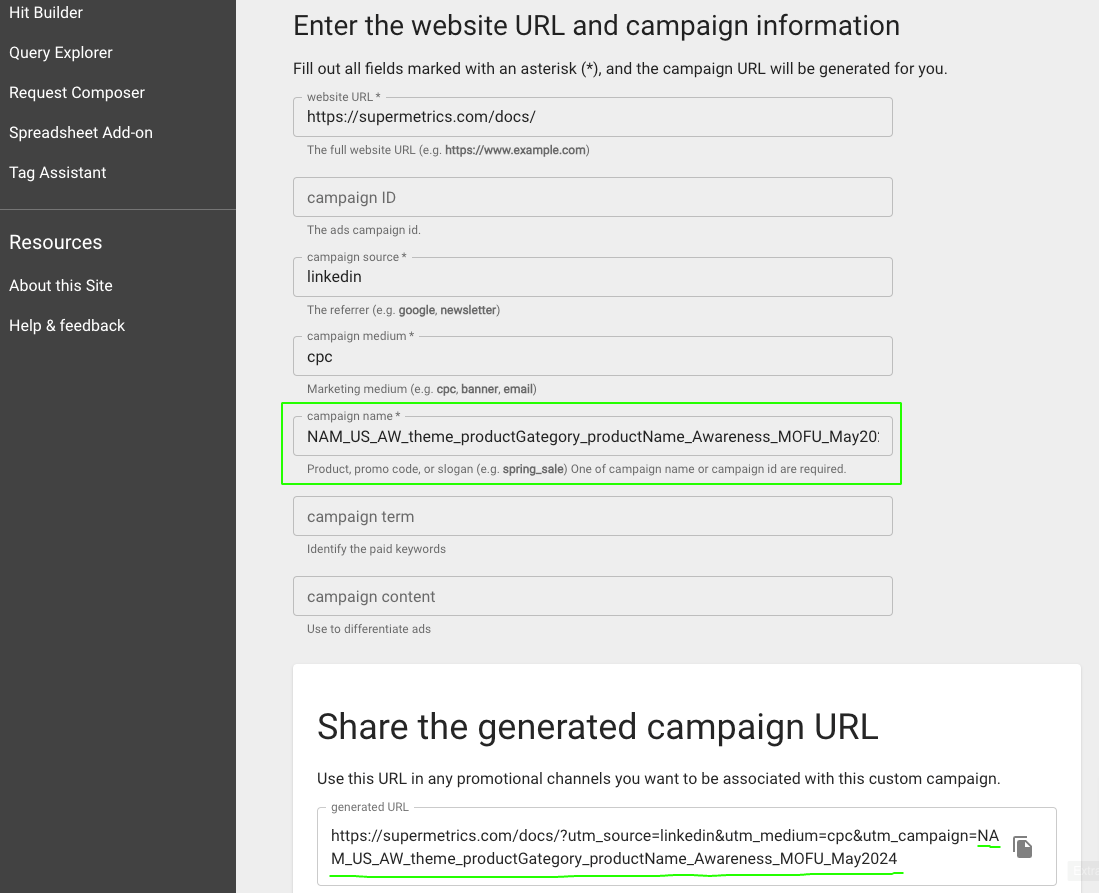Click the Resources sidebar heading

tap(56, 243)
